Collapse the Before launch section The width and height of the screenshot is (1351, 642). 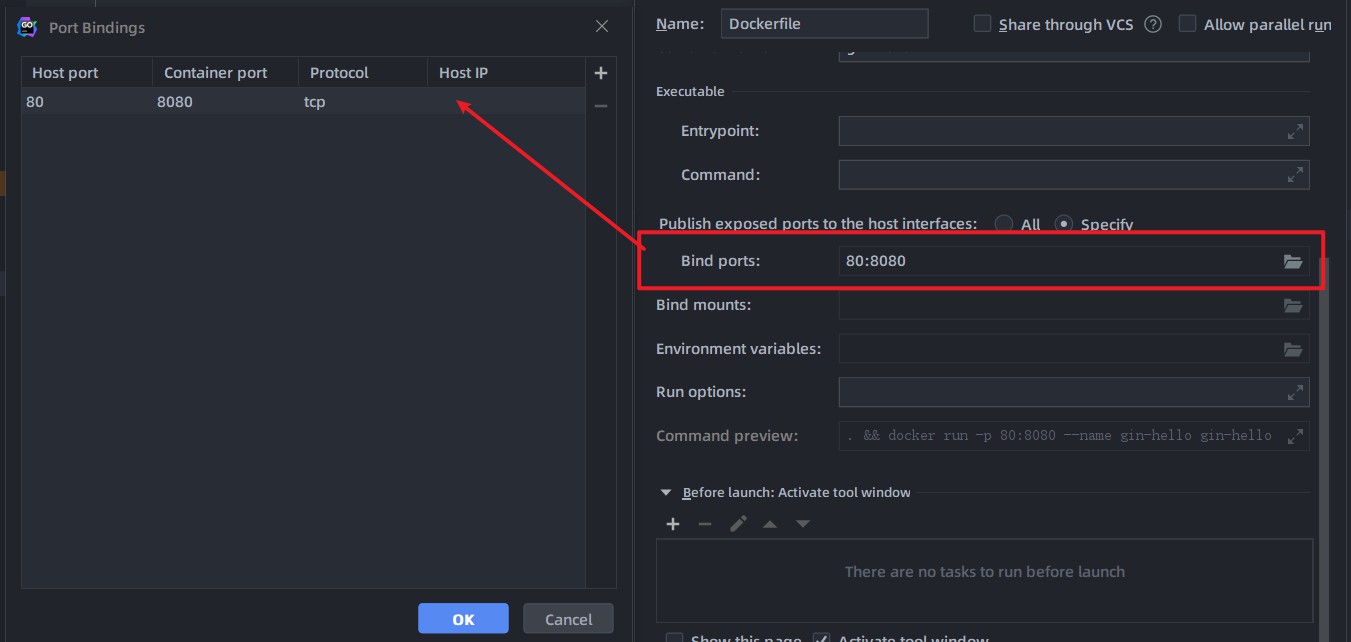(x=666, y=492)
